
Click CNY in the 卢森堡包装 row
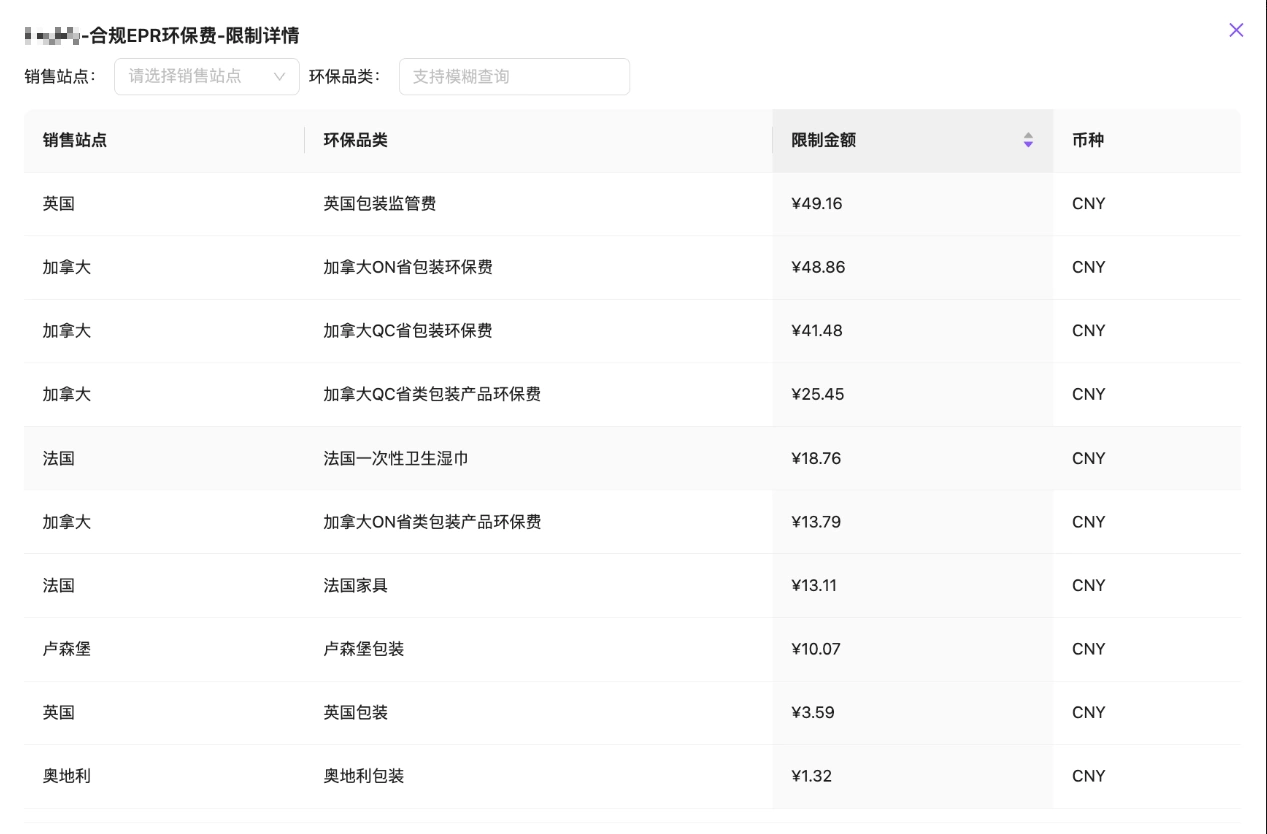coord(1089,649)
